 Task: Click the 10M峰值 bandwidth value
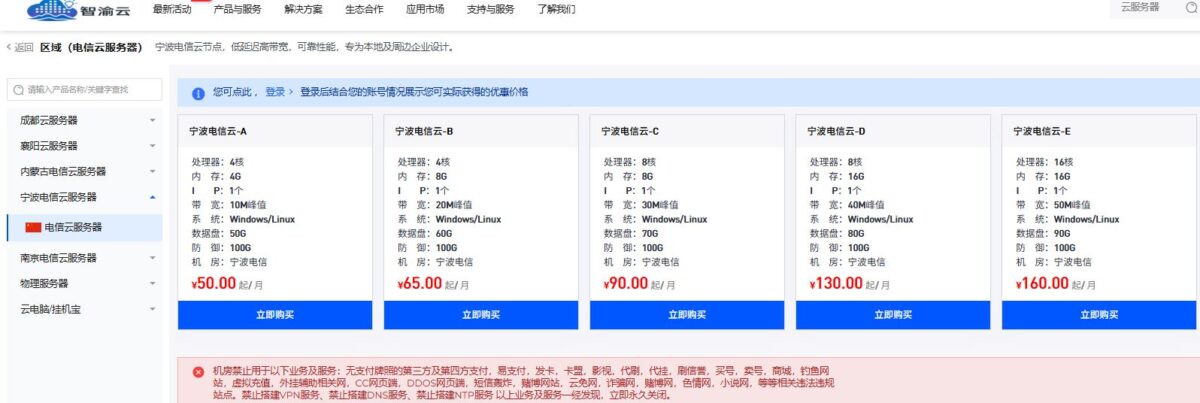(250, 205)
